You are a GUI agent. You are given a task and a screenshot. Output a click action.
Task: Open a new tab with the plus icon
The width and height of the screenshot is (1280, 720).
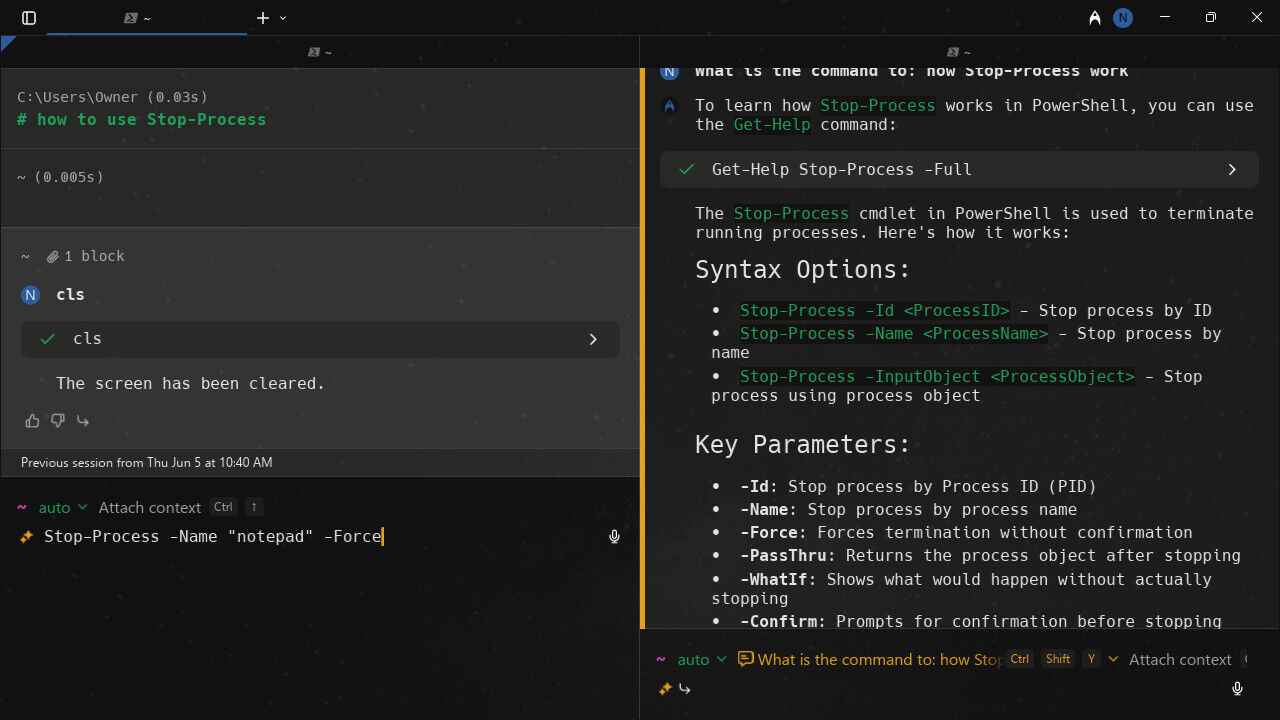pyautogui.click(x=263, y=18)
